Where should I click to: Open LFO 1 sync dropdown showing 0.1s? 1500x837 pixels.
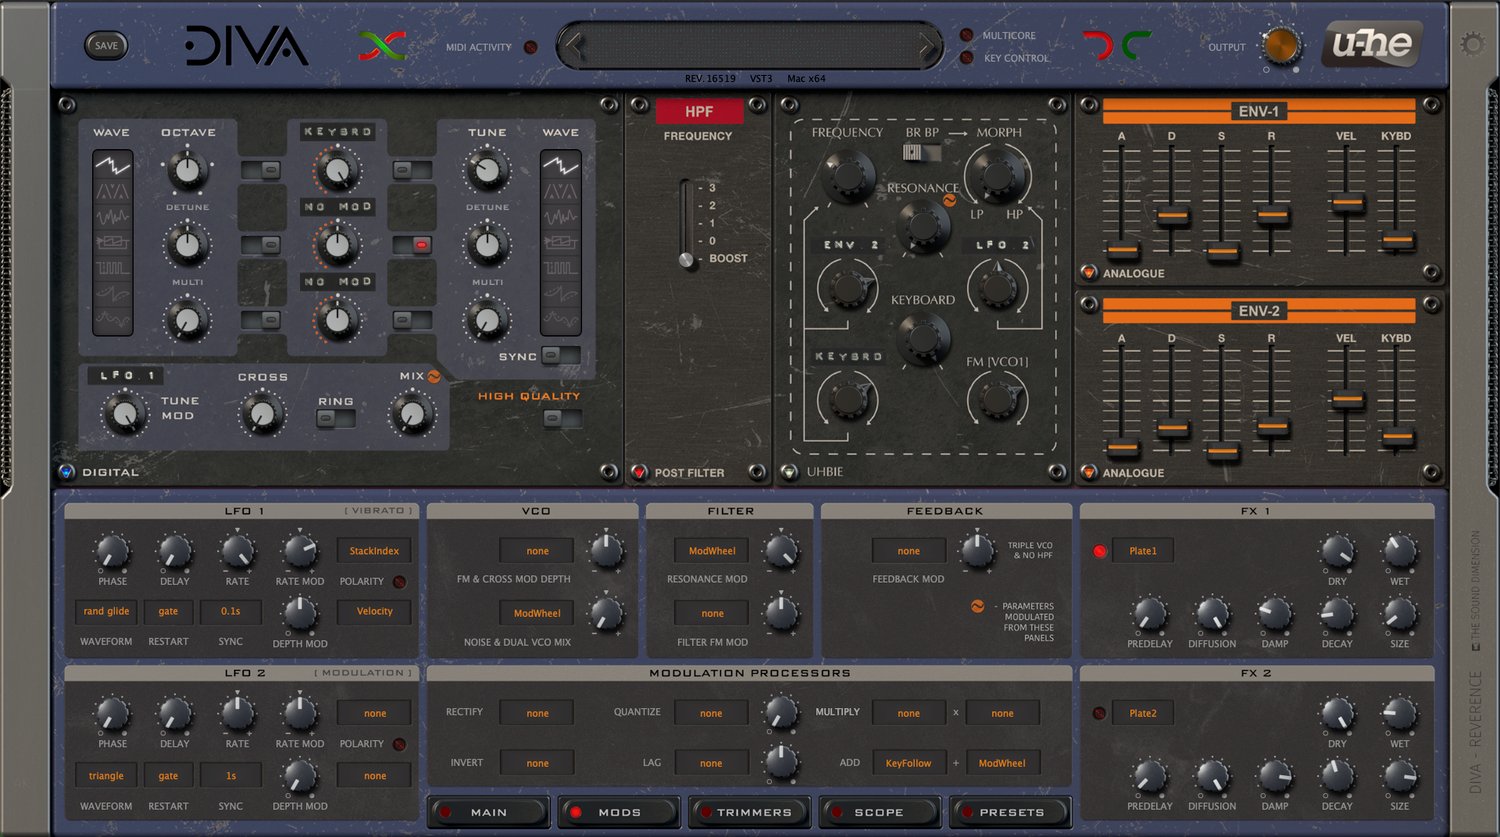(230, 611)
